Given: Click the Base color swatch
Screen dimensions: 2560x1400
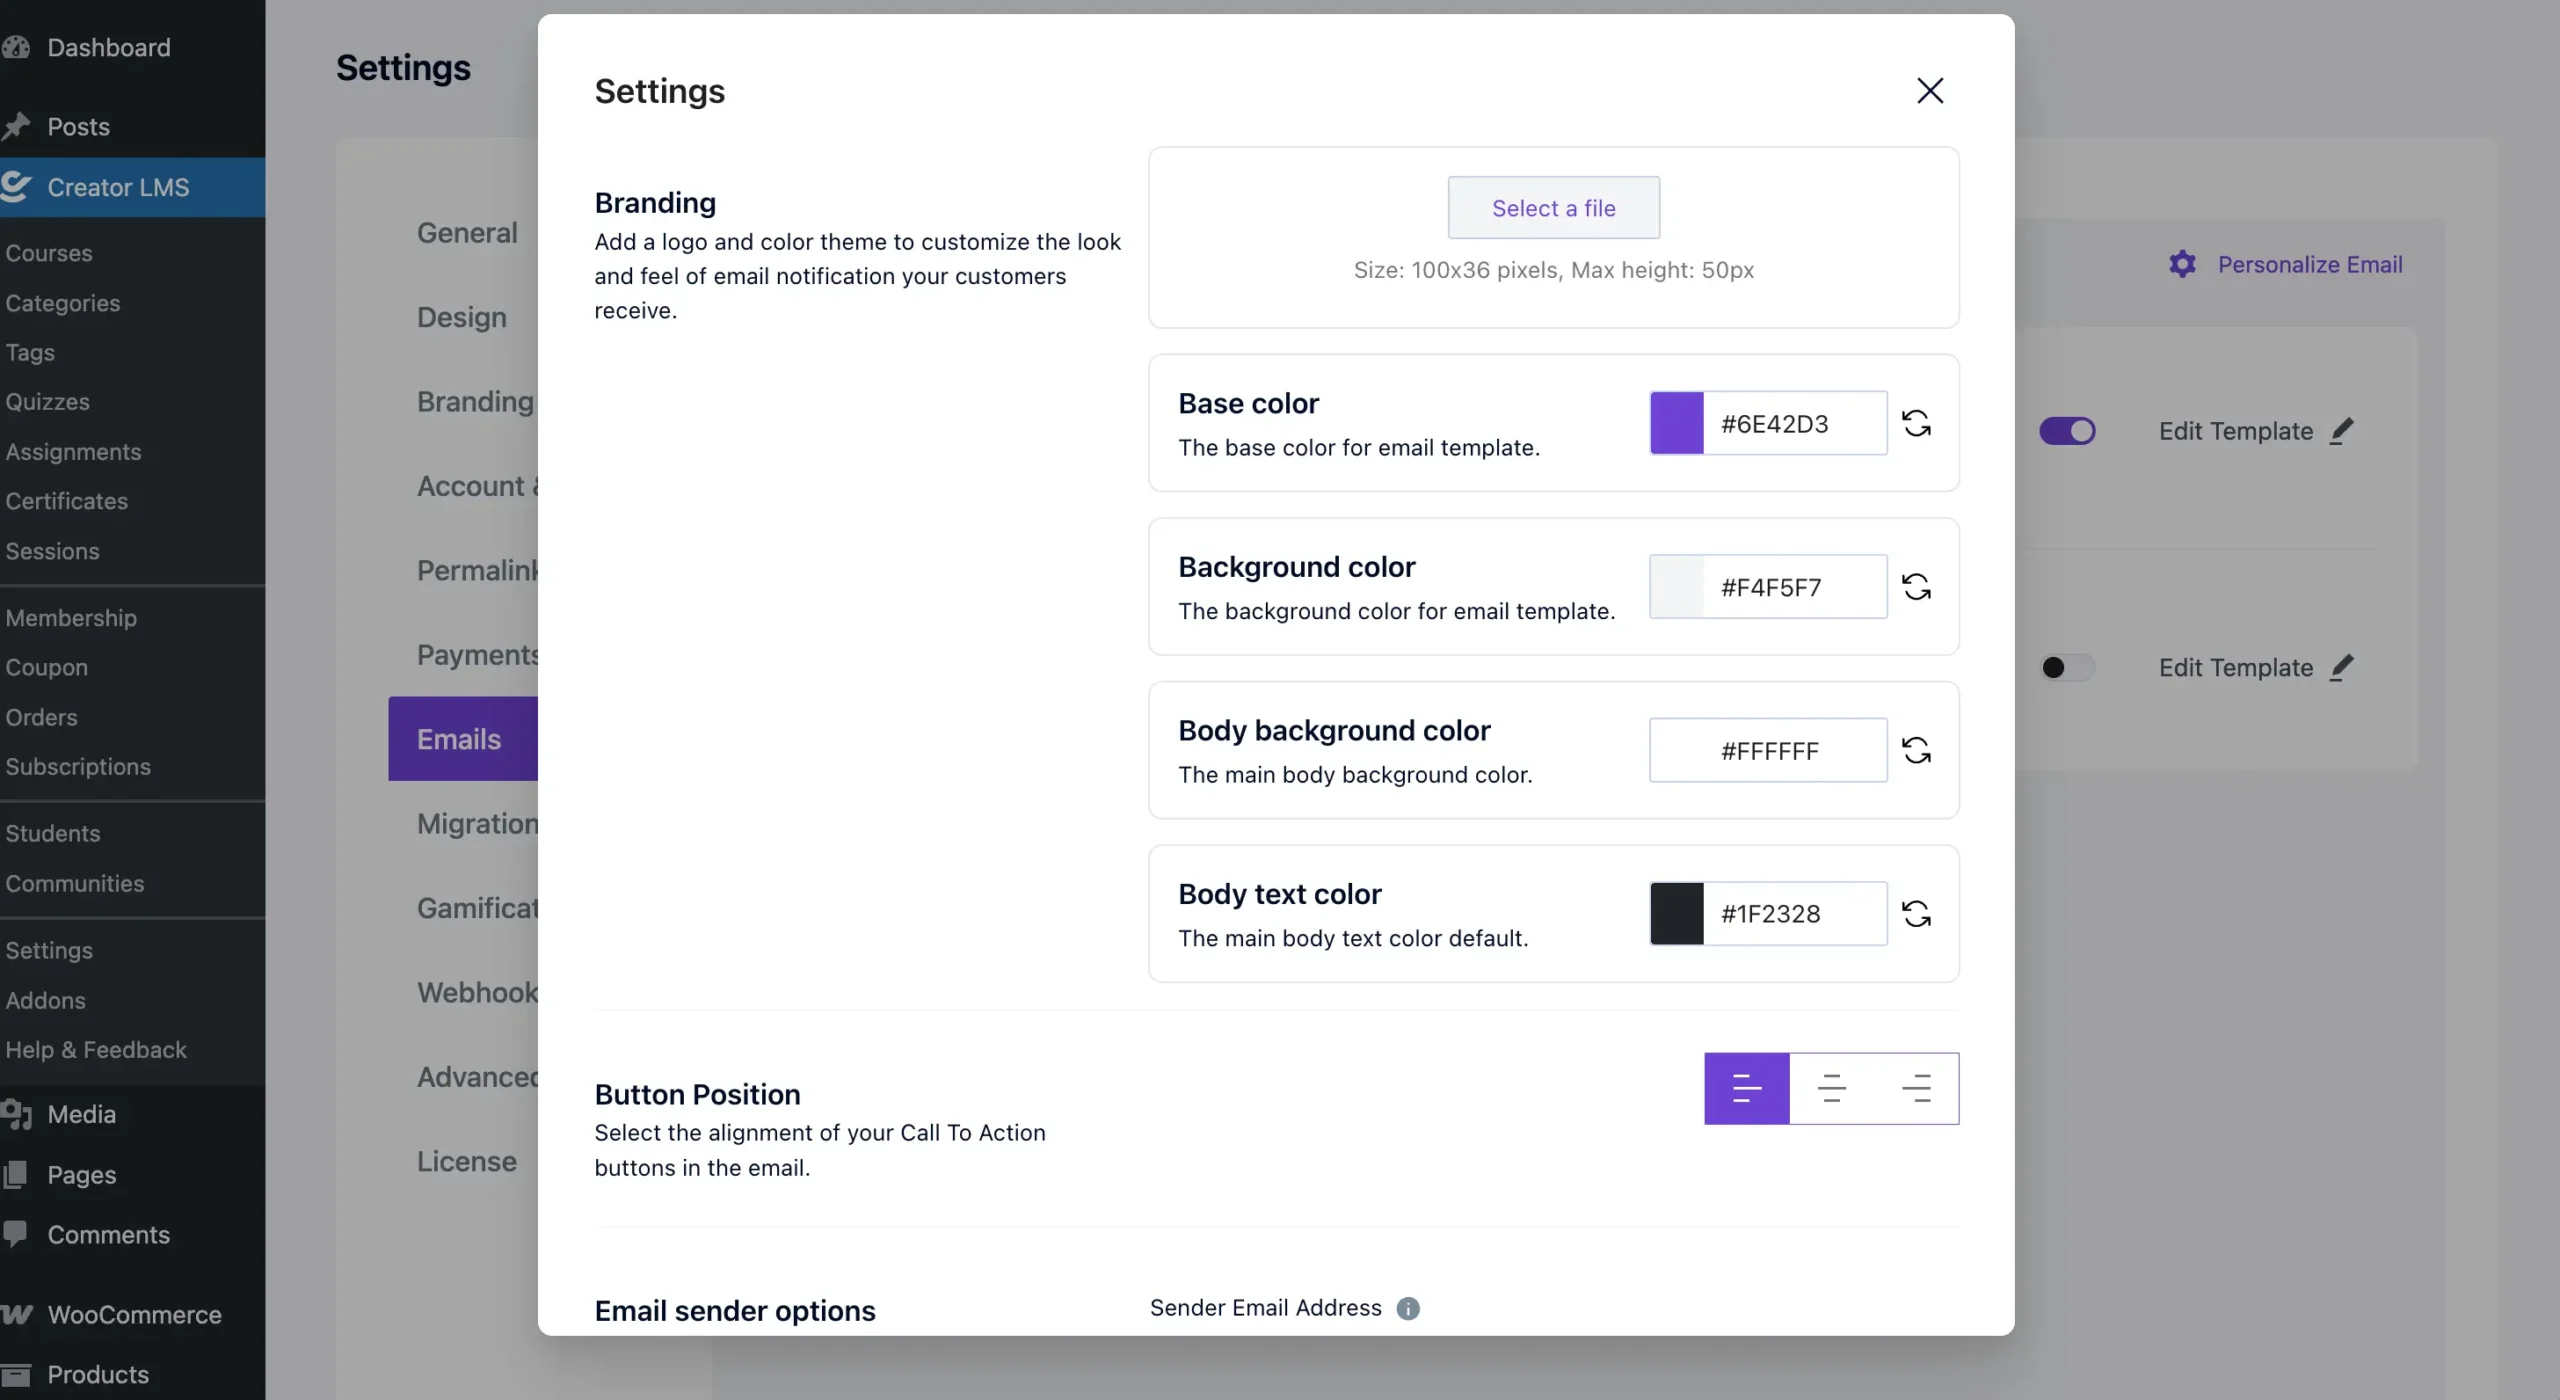Looking at the screenshot, I should pos(1676,423).
